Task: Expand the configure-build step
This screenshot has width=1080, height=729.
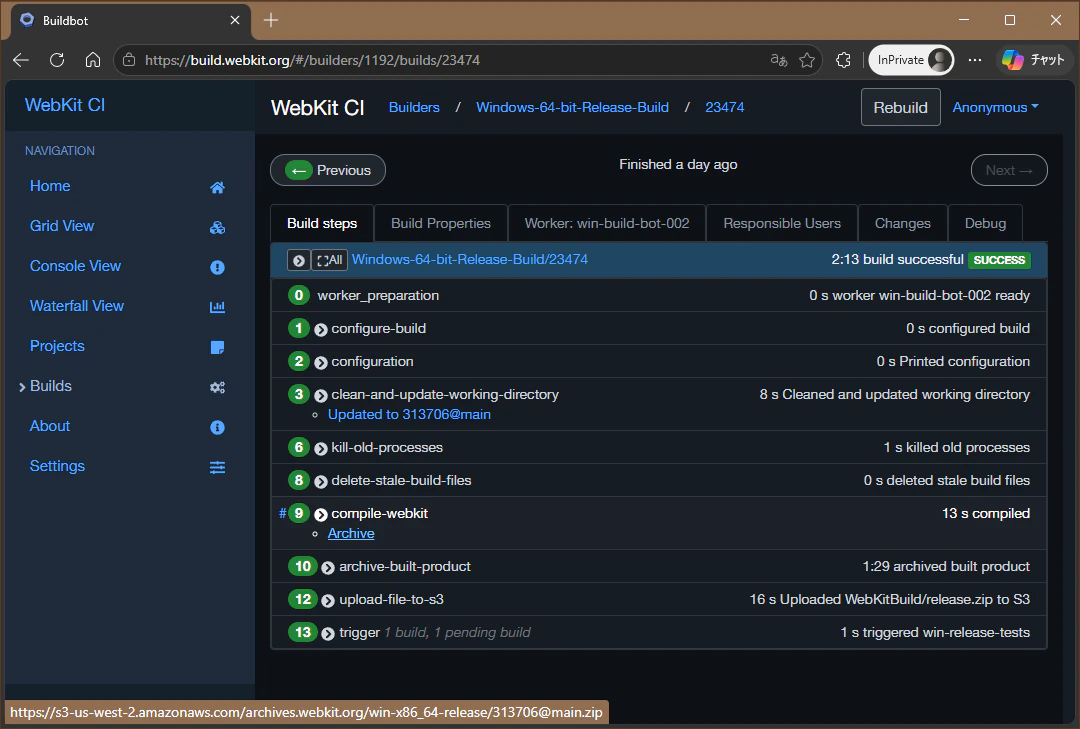Action: (x=321, y=329)
